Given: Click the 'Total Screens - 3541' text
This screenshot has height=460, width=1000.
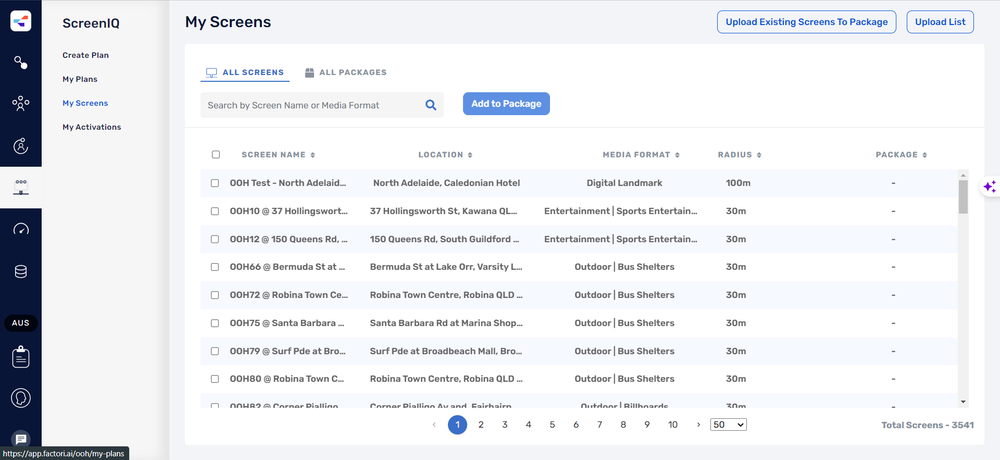Looking at the screenshot, I should (x=927, y=425).
